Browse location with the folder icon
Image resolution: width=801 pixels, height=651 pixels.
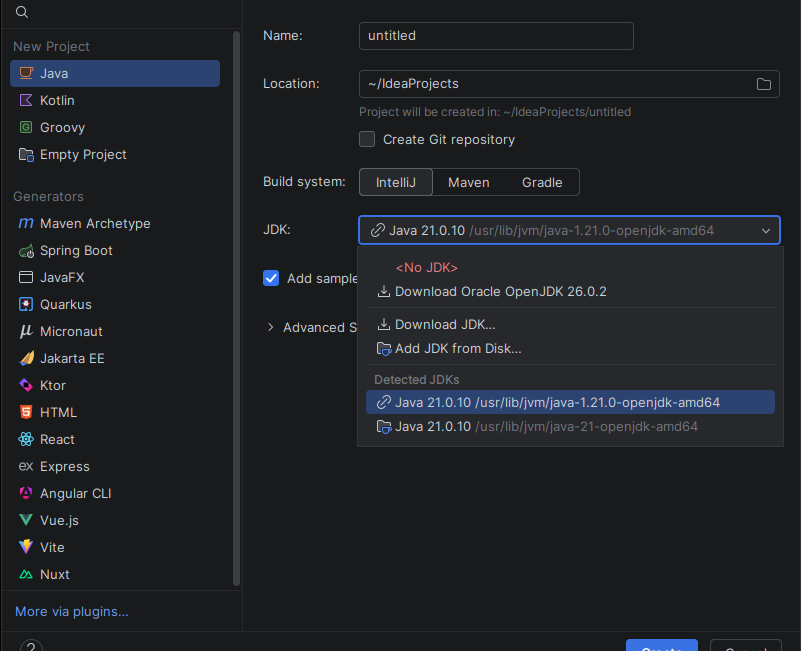pyautogui.click(x=763, y=84)
